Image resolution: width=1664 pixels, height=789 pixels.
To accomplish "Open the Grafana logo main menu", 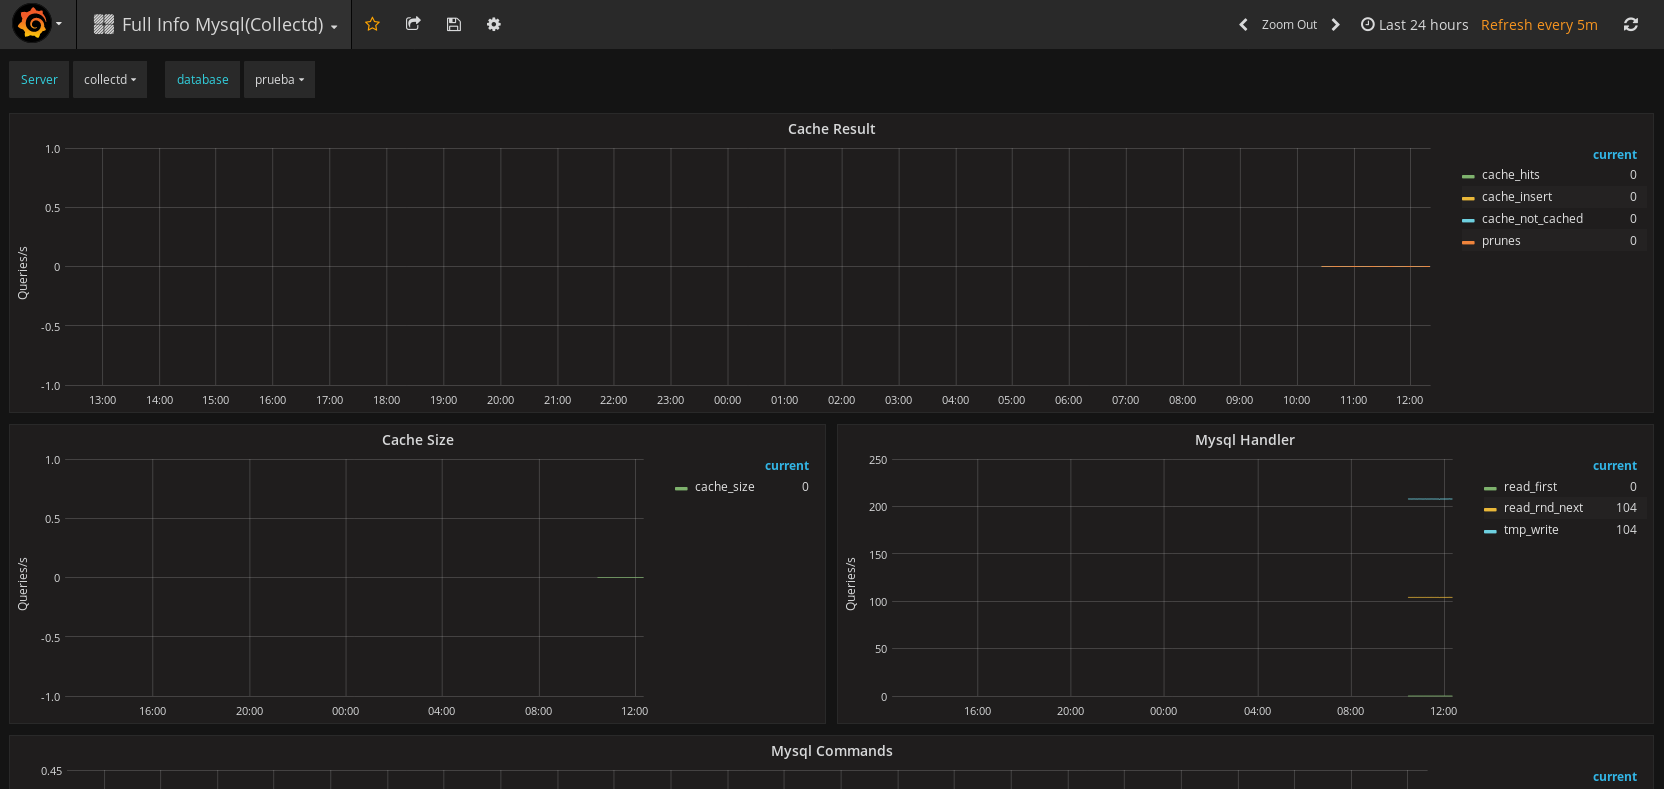I will (x=32, y=24).
